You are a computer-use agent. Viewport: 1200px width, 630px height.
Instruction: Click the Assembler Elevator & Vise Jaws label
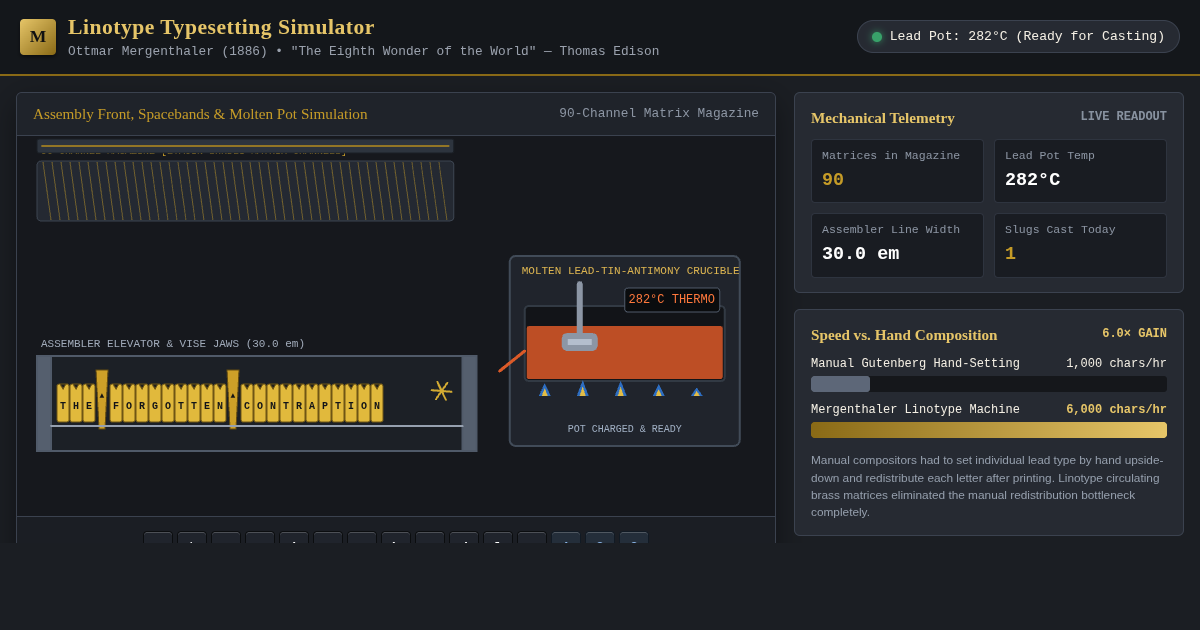coord(173,344)
